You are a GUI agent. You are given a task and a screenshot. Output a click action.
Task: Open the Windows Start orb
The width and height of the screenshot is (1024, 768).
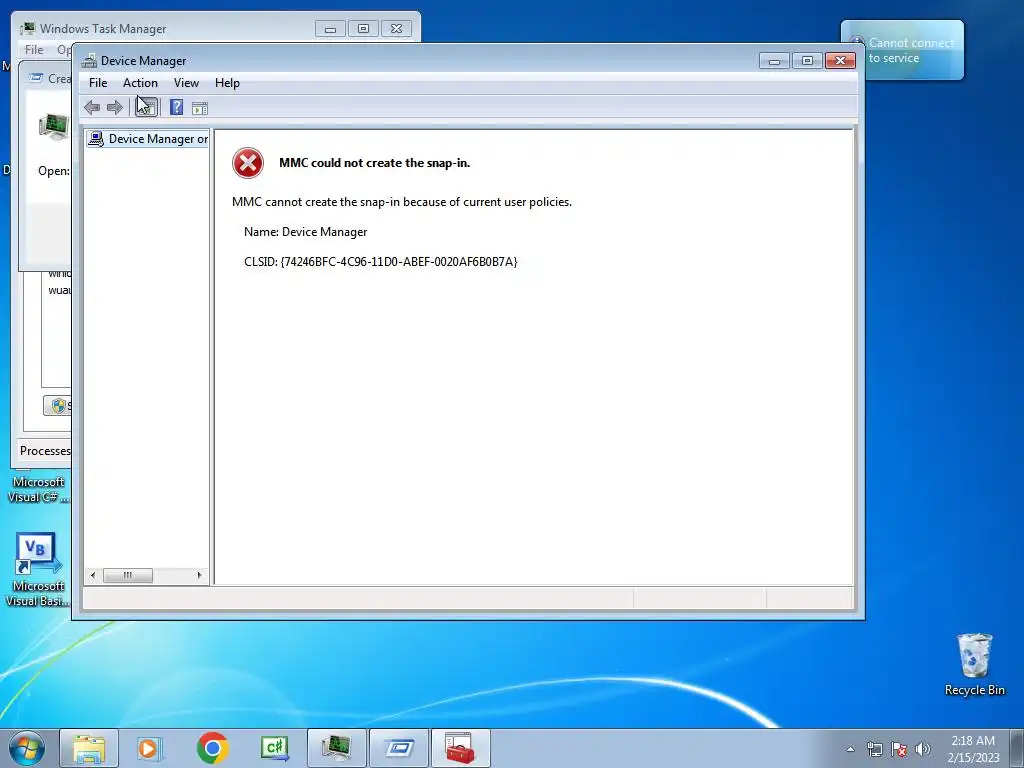(27, 748)
